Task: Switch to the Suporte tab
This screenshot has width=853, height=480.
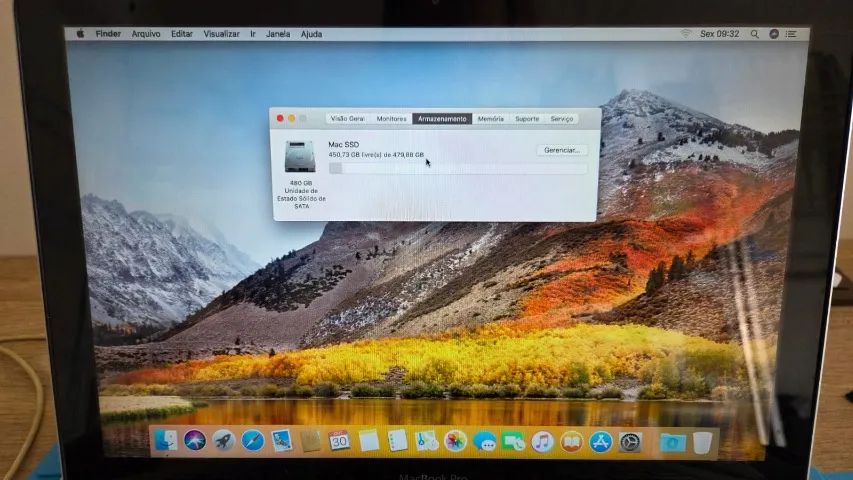Action: (527, 119)
